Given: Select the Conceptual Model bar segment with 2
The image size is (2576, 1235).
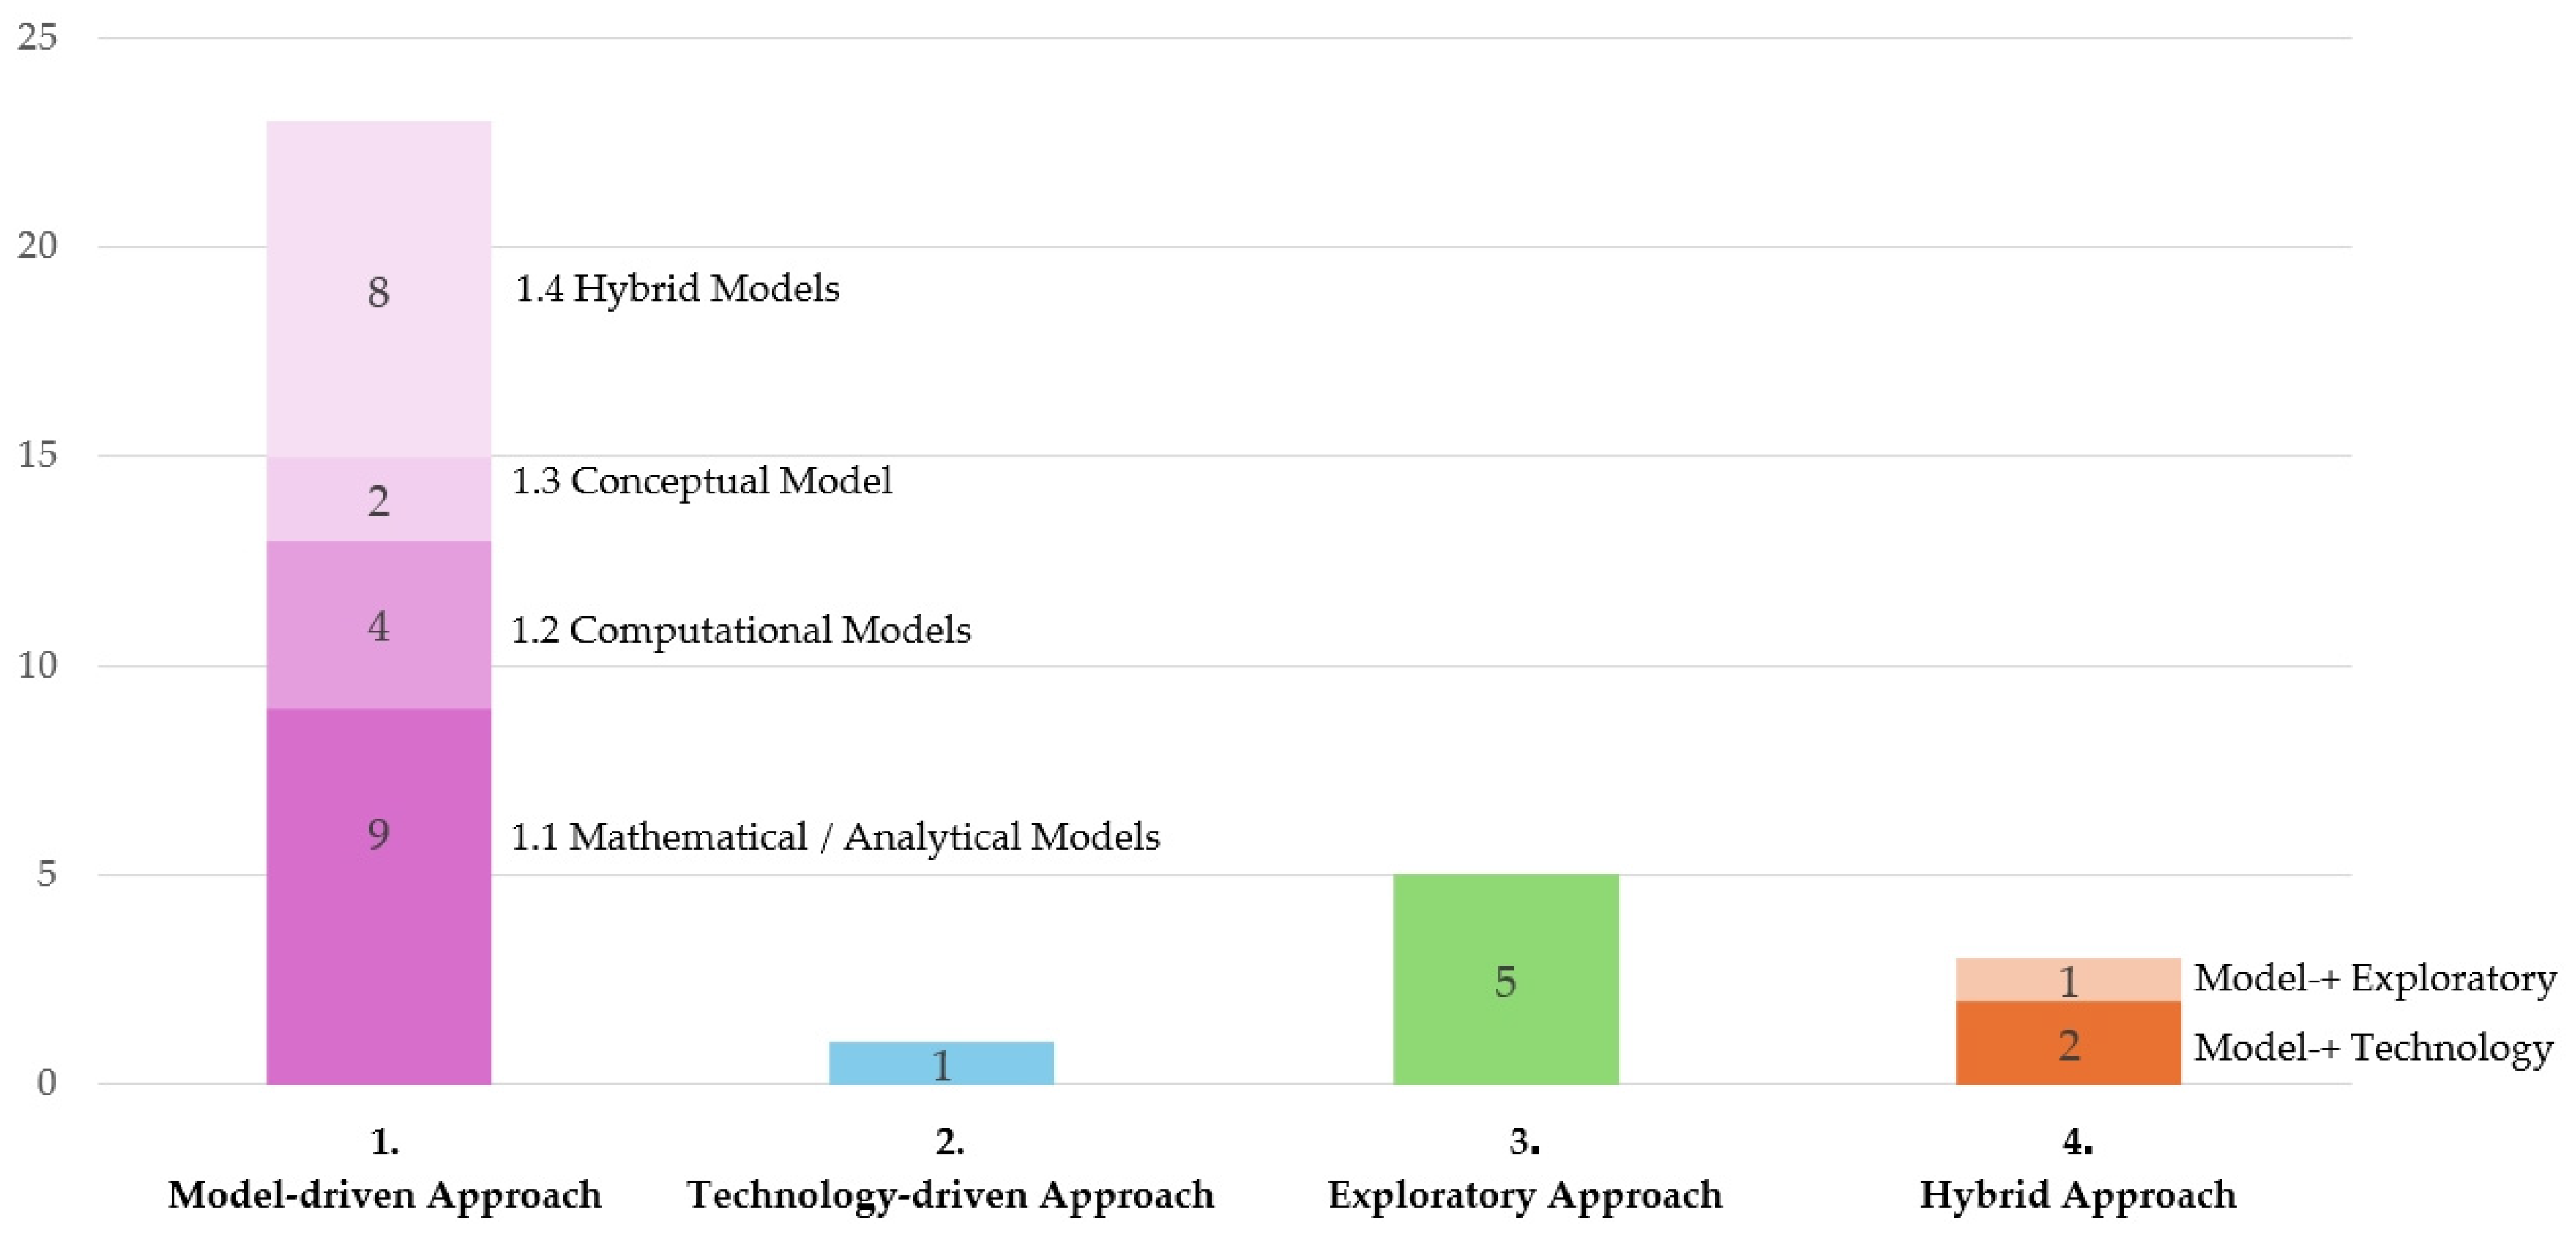Looking at the screenshot, I should [x=378, y=499].
